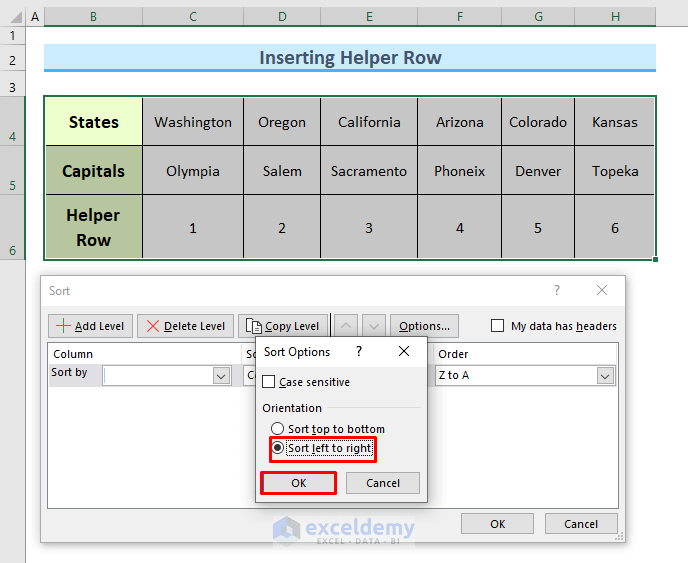Click Delete Level button

(x=186, y=326)
